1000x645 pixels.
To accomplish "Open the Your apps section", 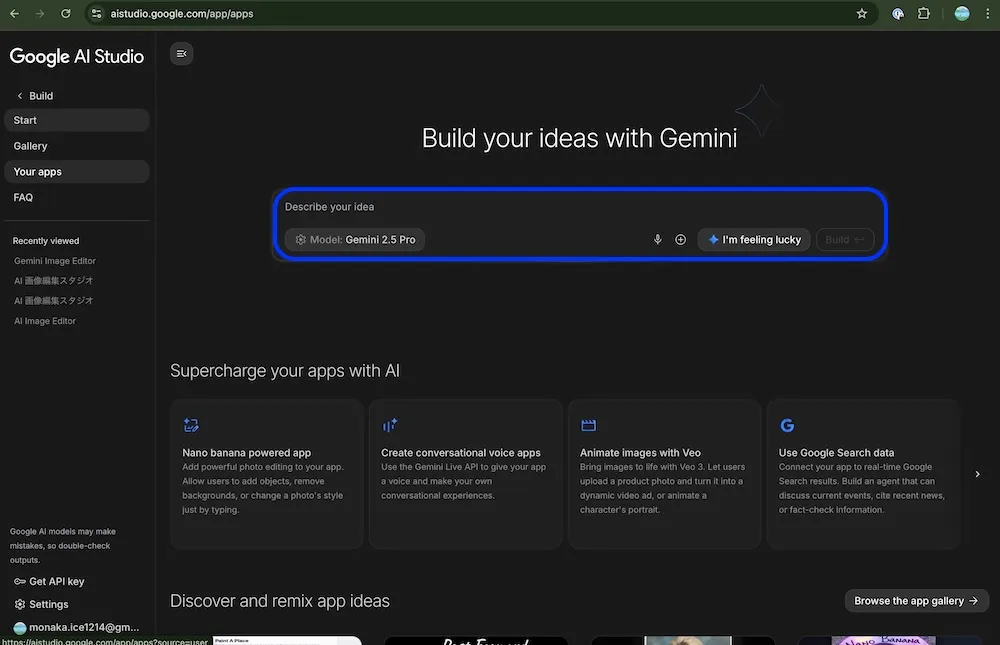I will pyautogui.click(x=38, y=172).
